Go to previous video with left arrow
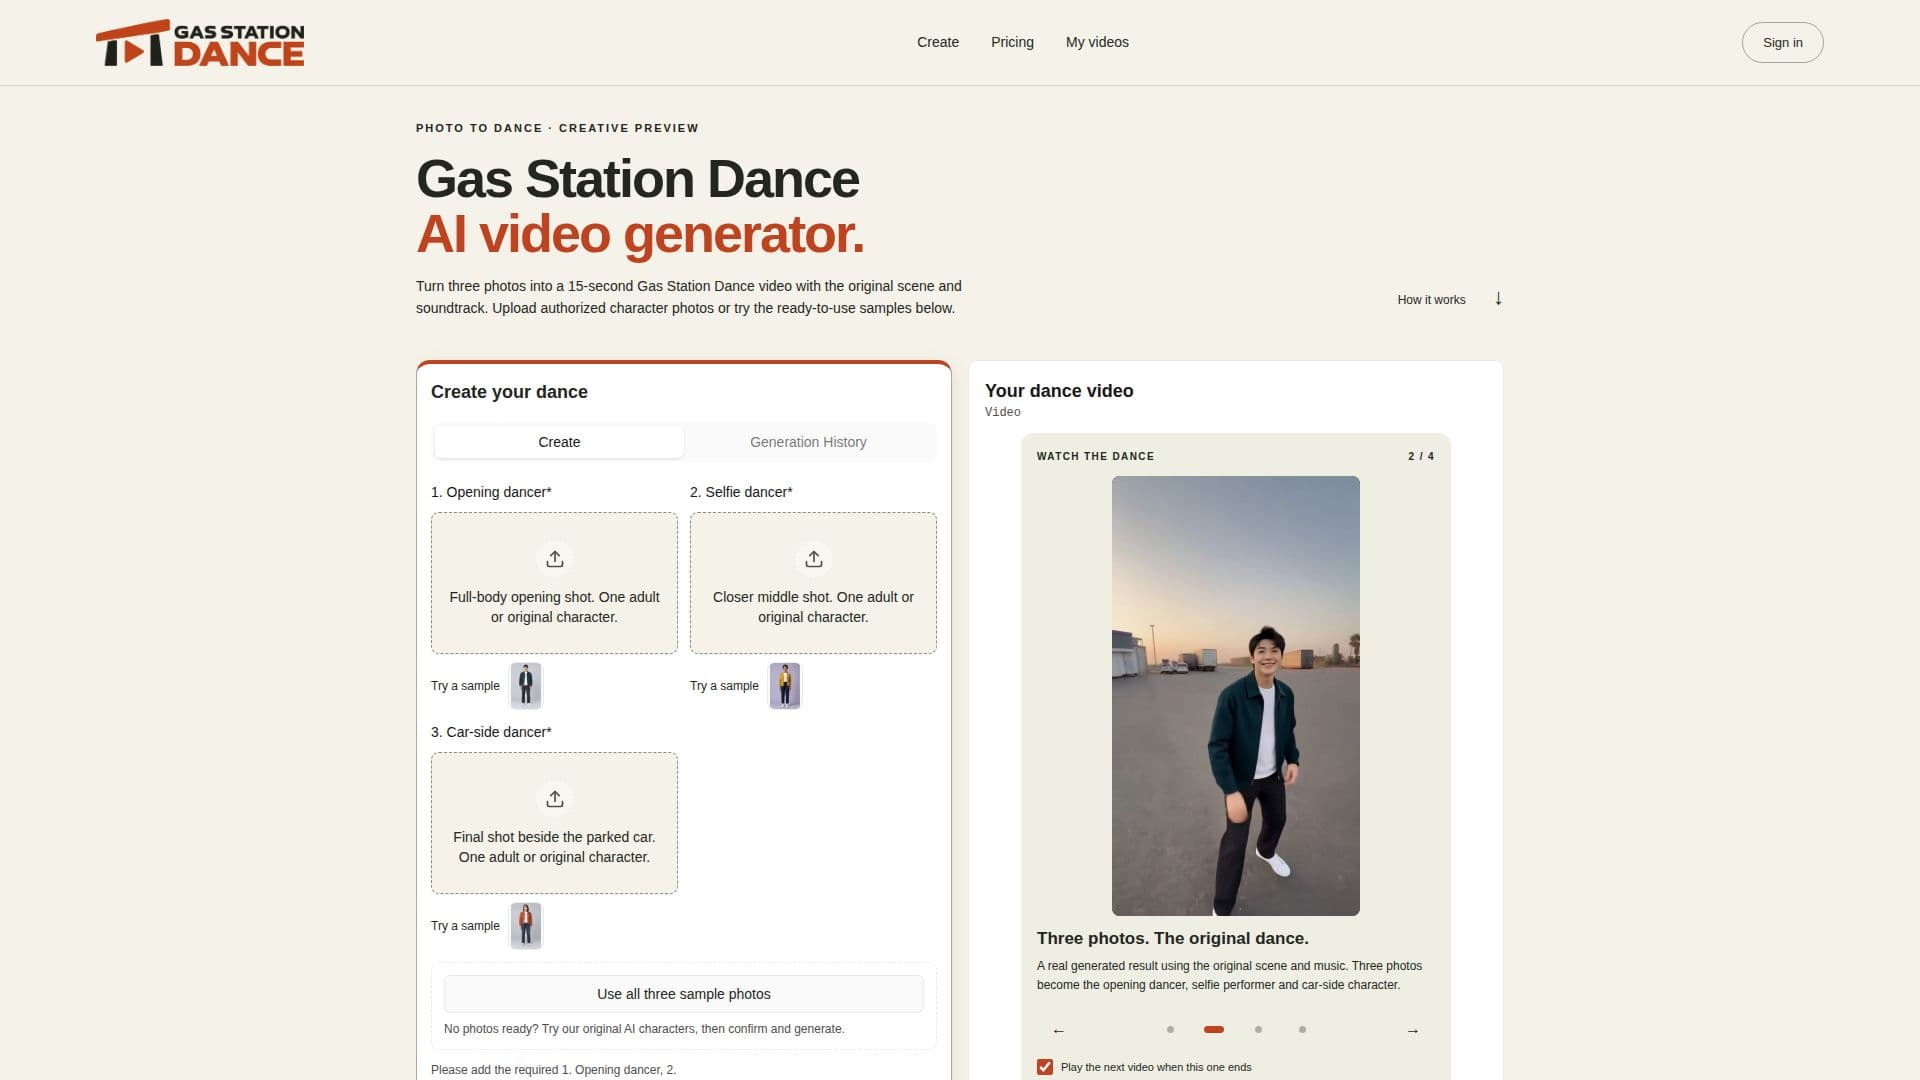 [x=1059, y=1031]
